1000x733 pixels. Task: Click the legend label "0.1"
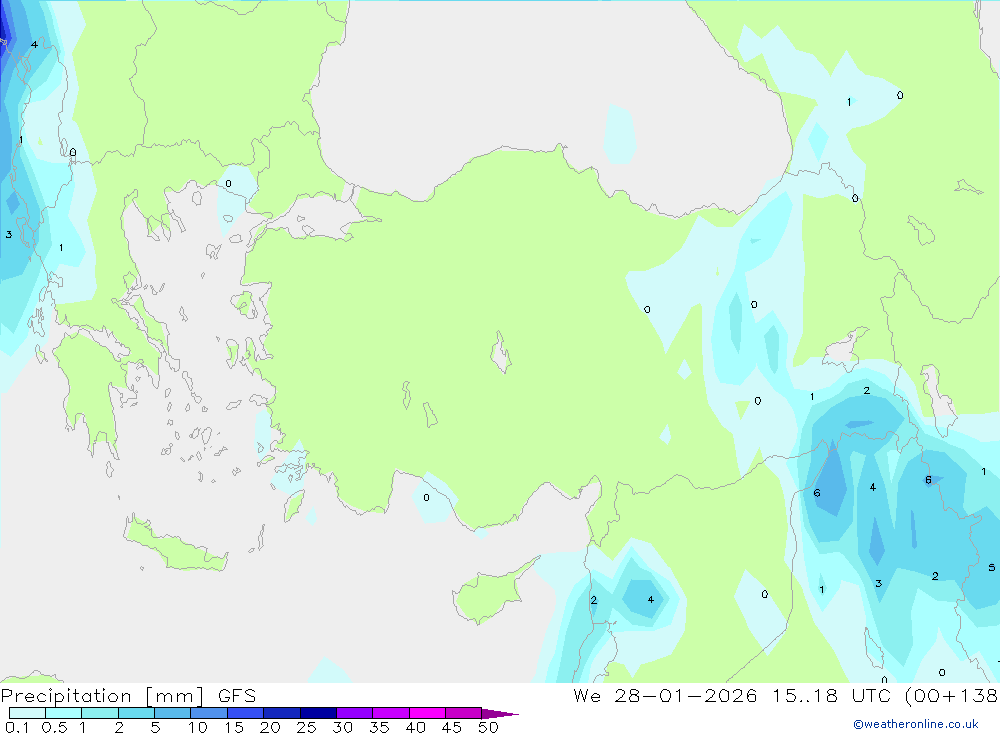tap(17, 727)
